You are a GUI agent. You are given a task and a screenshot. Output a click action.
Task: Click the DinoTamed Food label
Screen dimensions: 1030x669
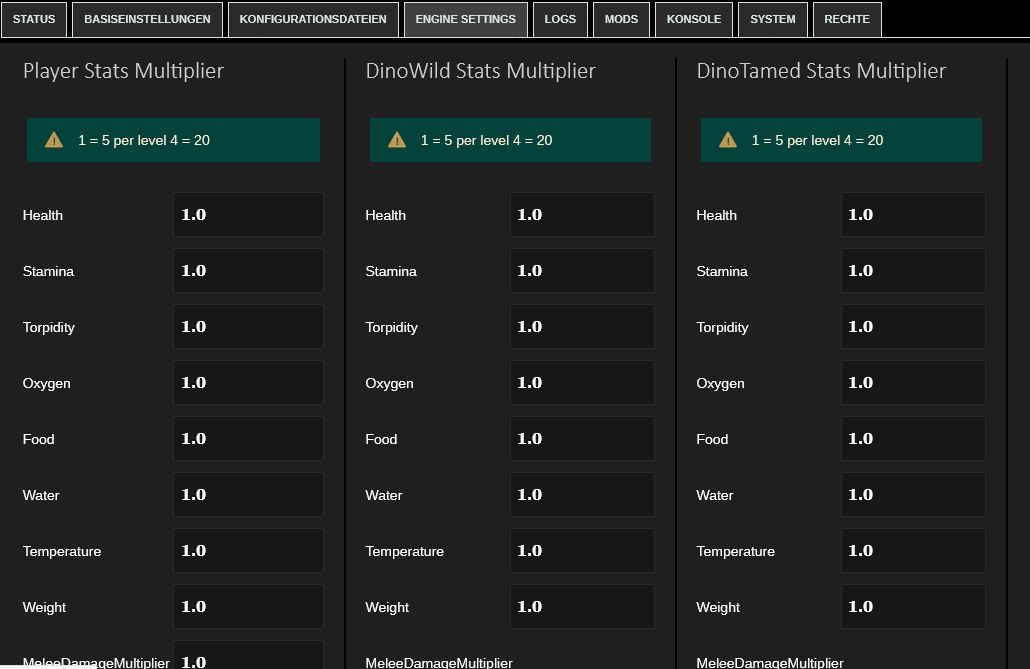coord(712,439)
